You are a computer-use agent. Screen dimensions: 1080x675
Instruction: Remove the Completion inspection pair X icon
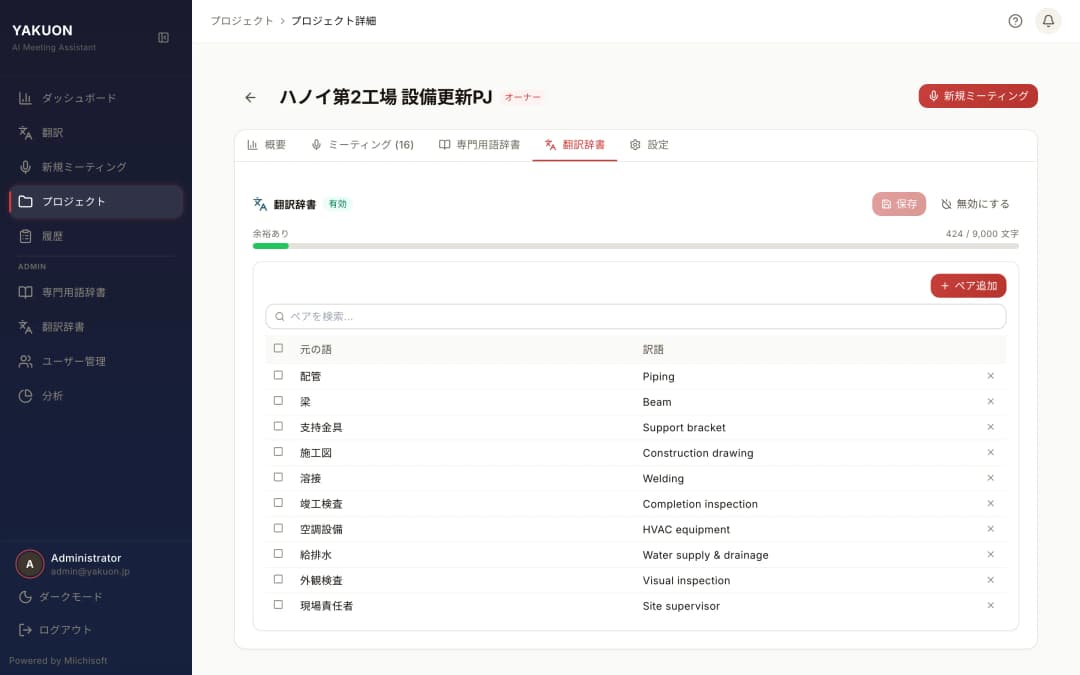(990, 503)
